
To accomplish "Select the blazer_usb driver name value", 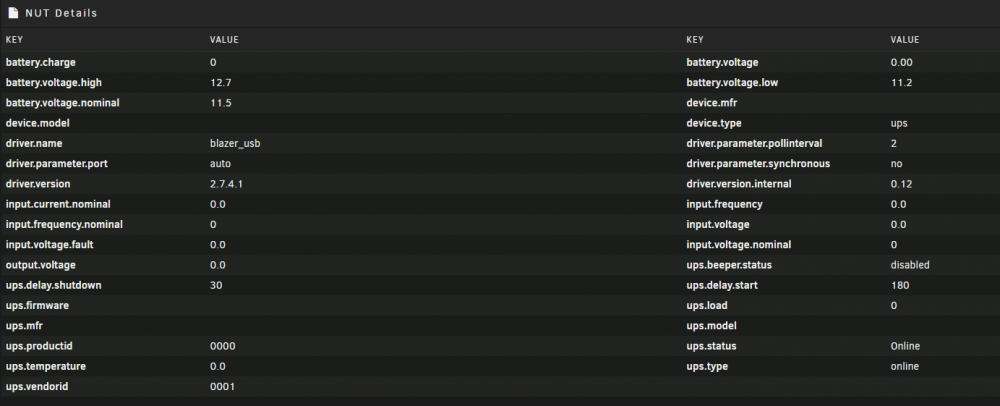I will click(235, 143).
